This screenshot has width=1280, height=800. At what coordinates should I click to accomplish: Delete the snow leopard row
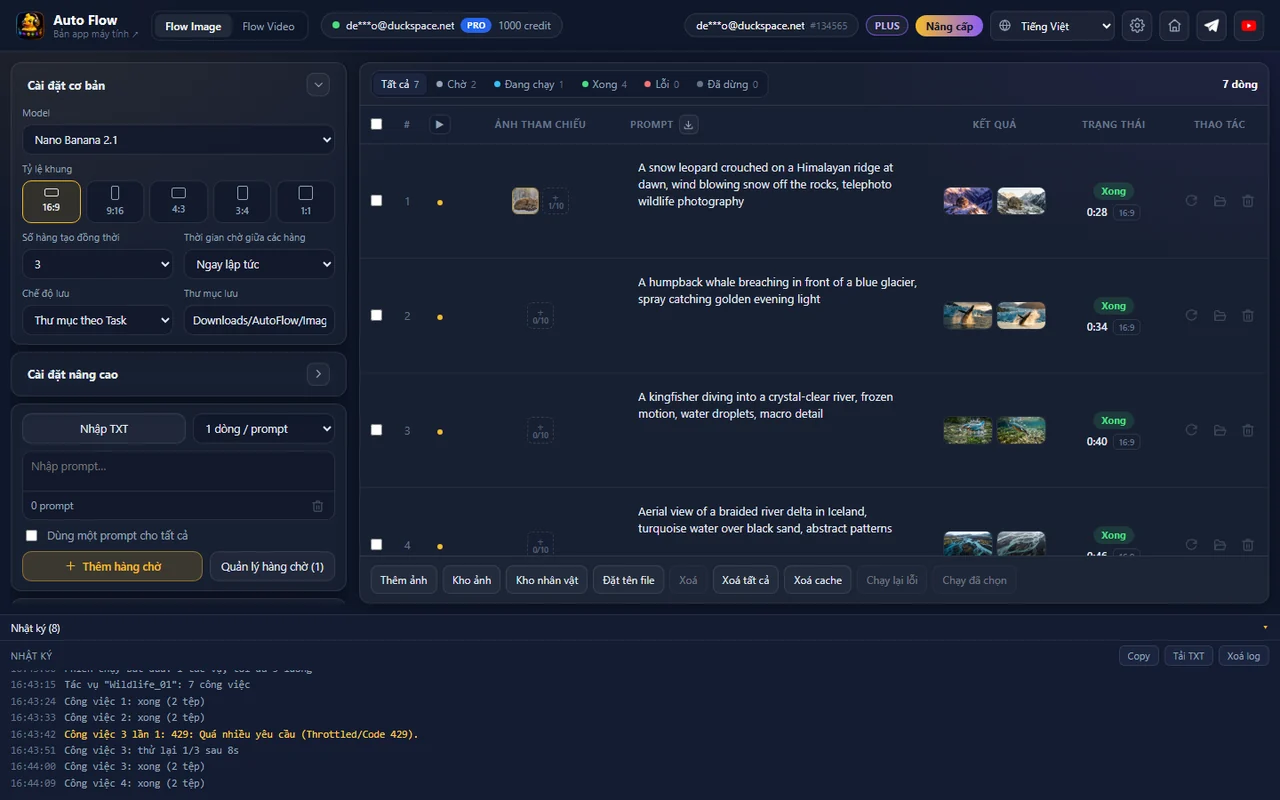point(1248,201)
